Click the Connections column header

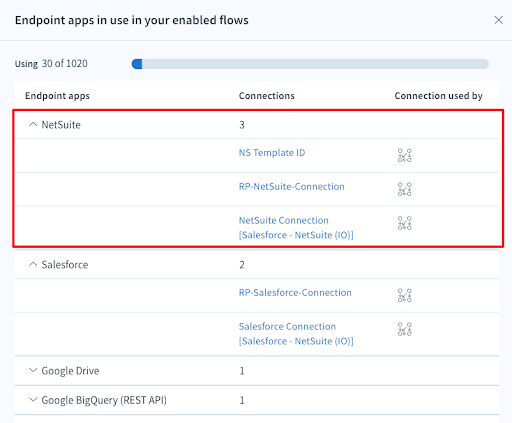pos(266,96)
